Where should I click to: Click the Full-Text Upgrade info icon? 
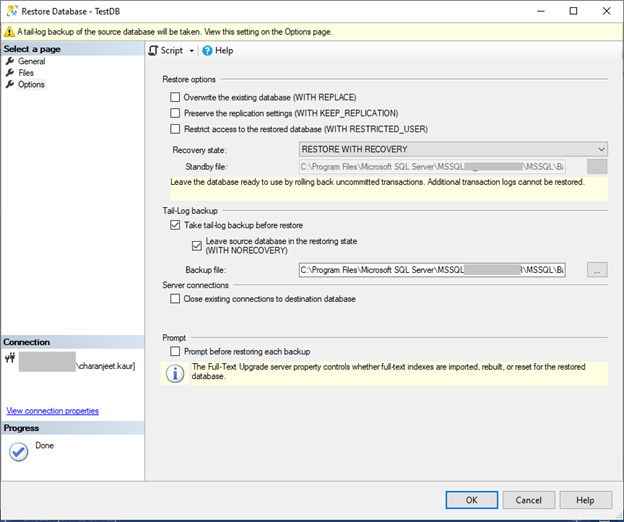[174, 373]
